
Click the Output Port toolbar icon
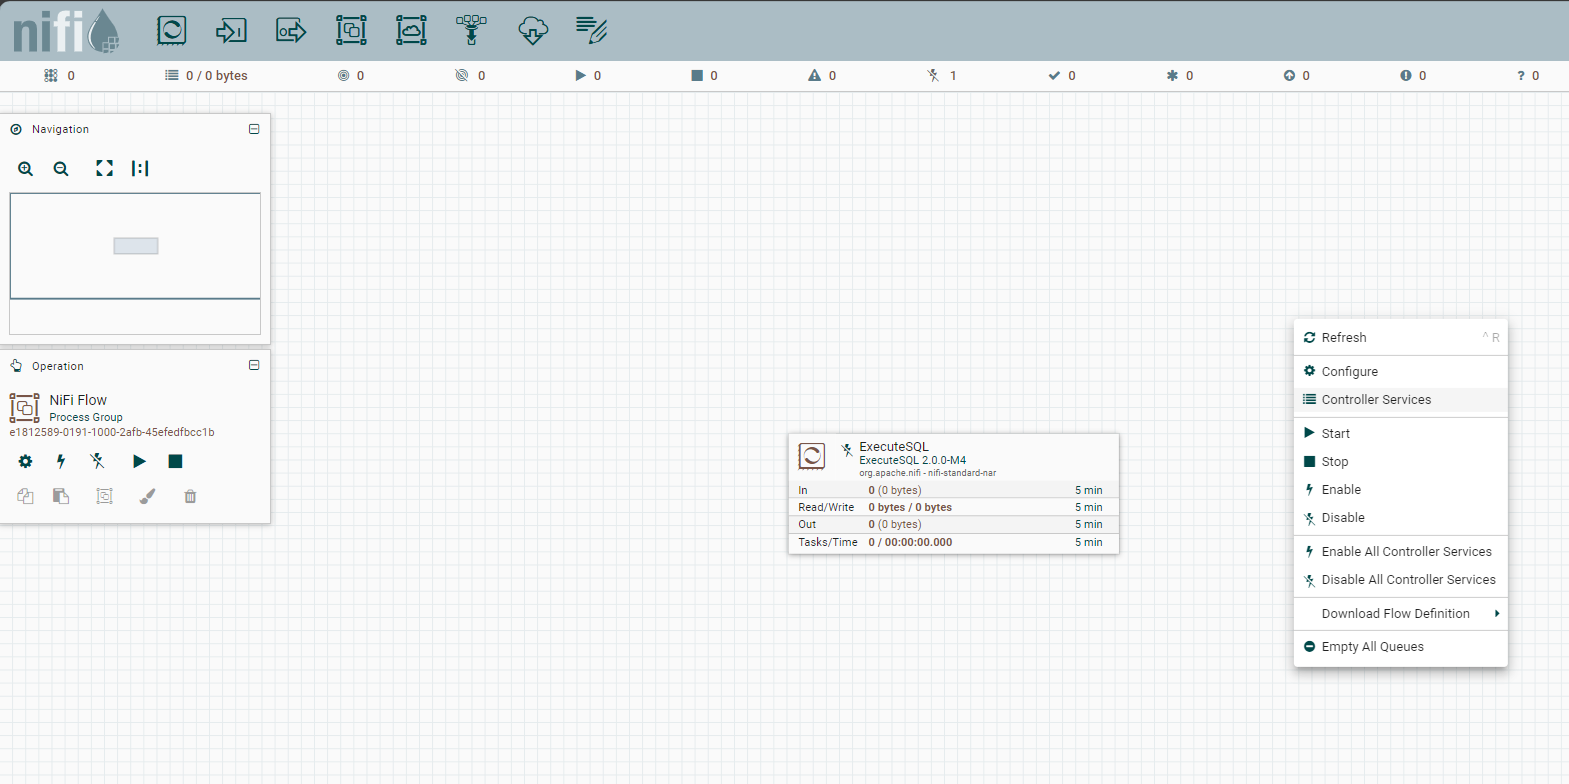click(x=291, y=30)
